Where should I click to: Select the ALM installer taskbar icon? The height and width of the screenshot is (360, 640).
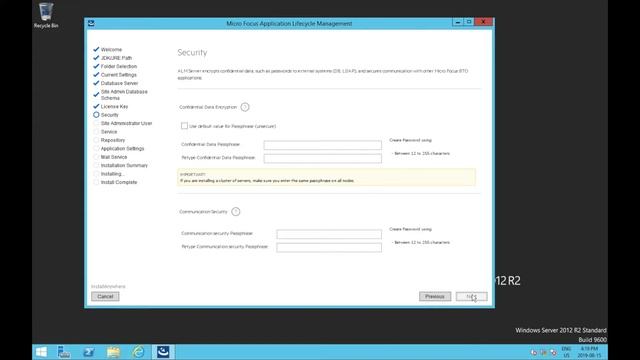click(163, 352)
